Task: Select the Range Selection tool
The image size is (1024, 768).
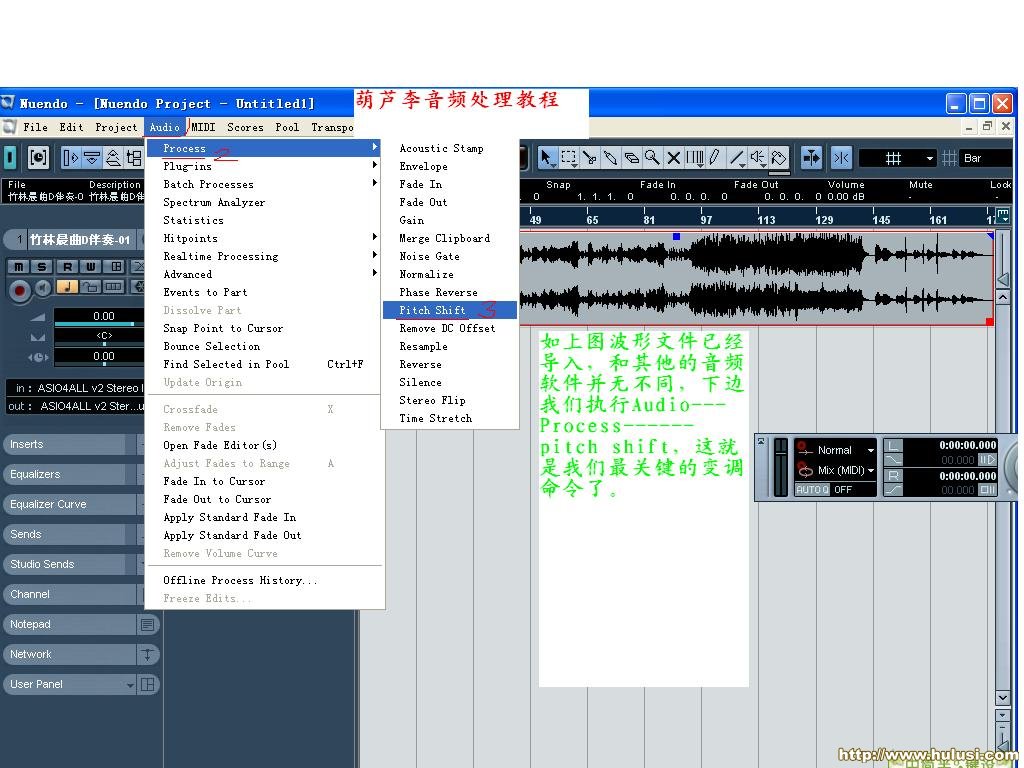Action: pyautogui.click(x=569, y=157)
